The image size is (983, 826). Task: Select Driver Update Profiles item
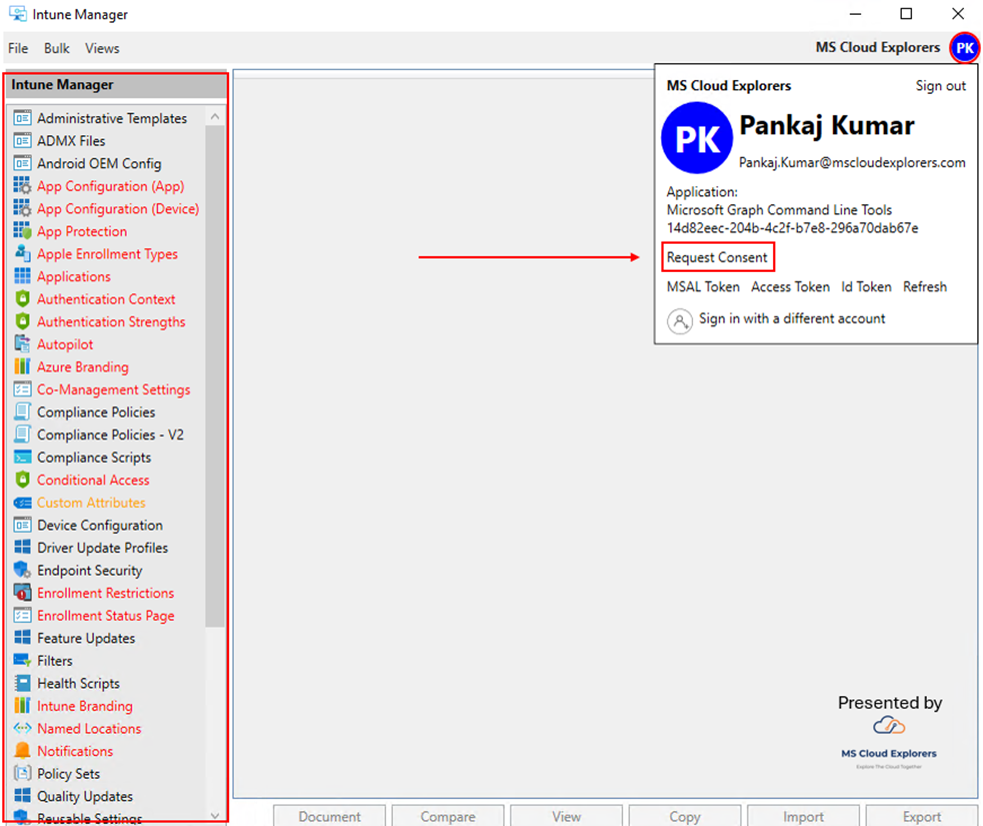click(x=102, y=548)
